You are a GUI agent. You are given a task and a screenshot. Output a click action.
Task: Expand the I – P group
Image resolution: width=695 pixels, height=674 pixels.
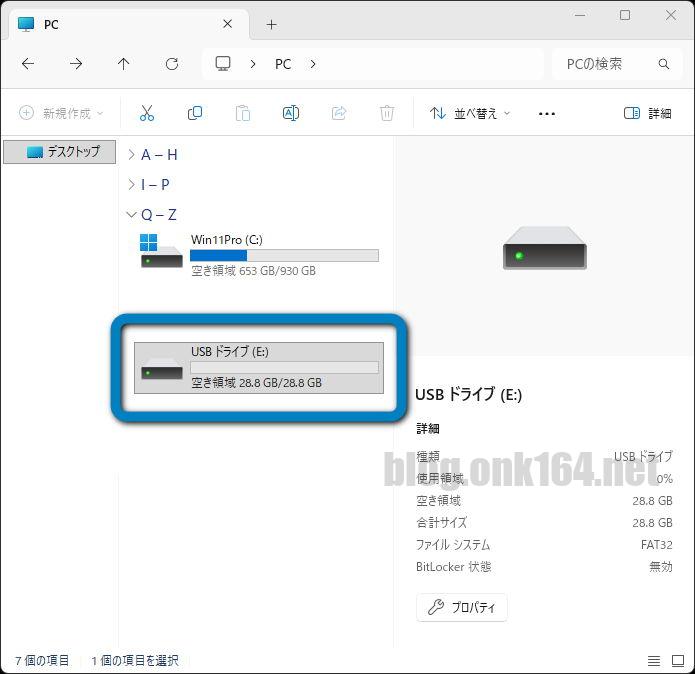pyautogui.click(x=131, y=185)
